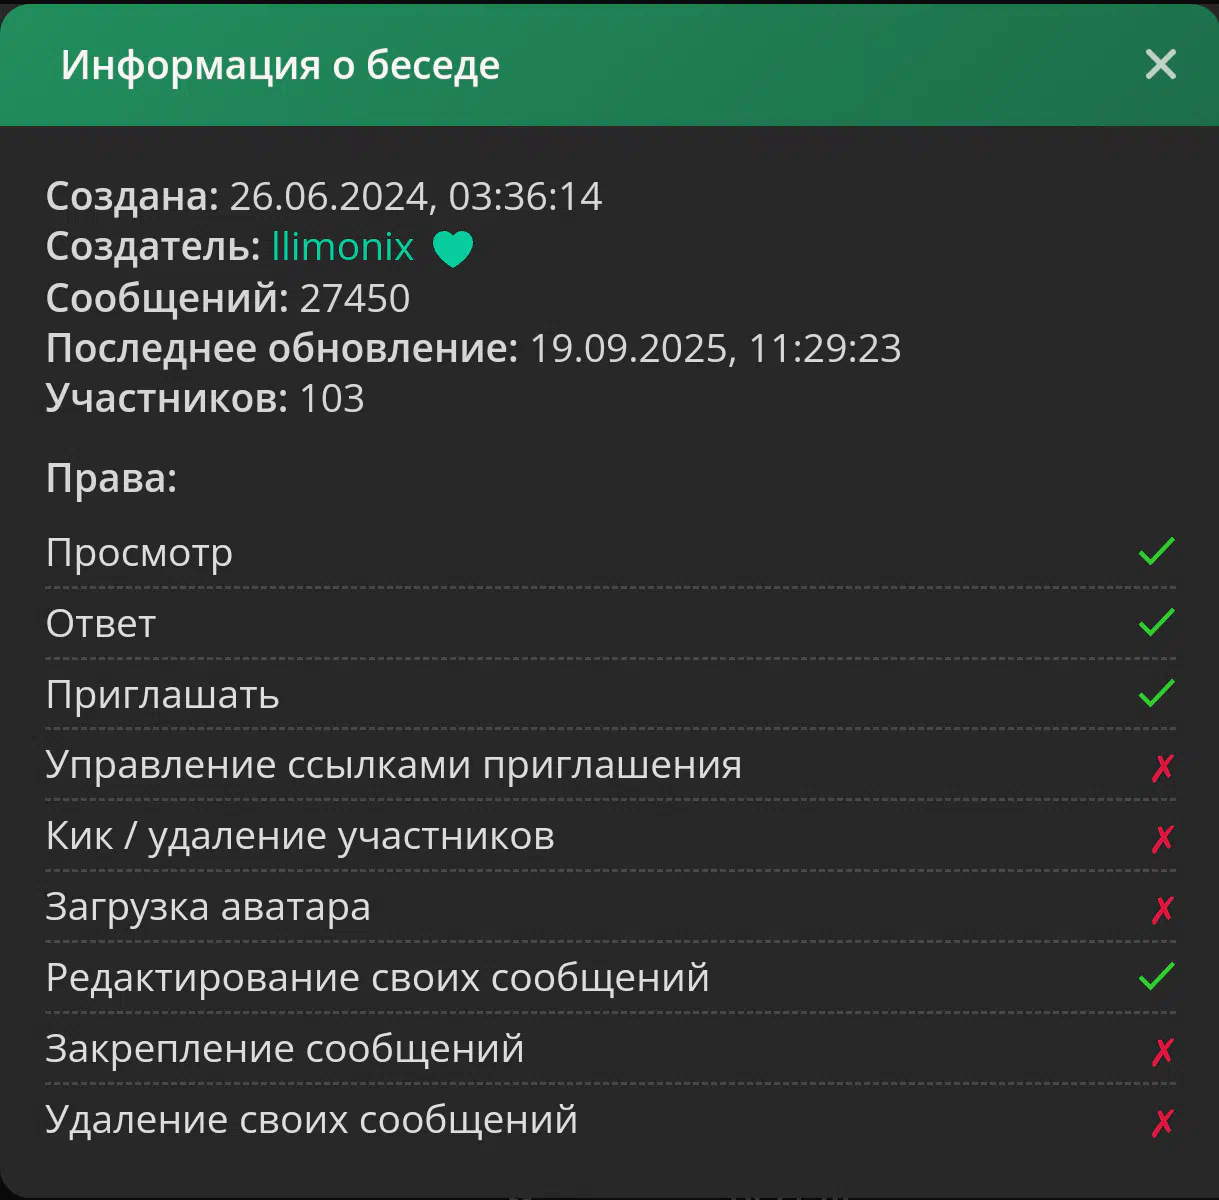The image size is (1219, 1200).
Task: Click the dialog title Информация о беседе
Action: (x=280, y=66)
